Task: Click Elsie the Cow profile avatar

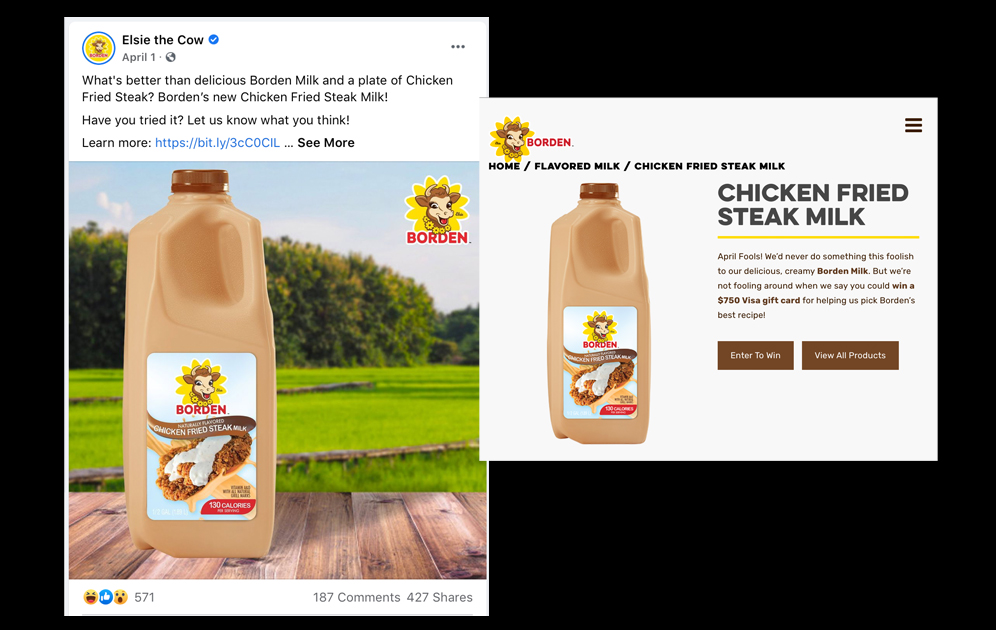Action: click(x=98, y=48)
